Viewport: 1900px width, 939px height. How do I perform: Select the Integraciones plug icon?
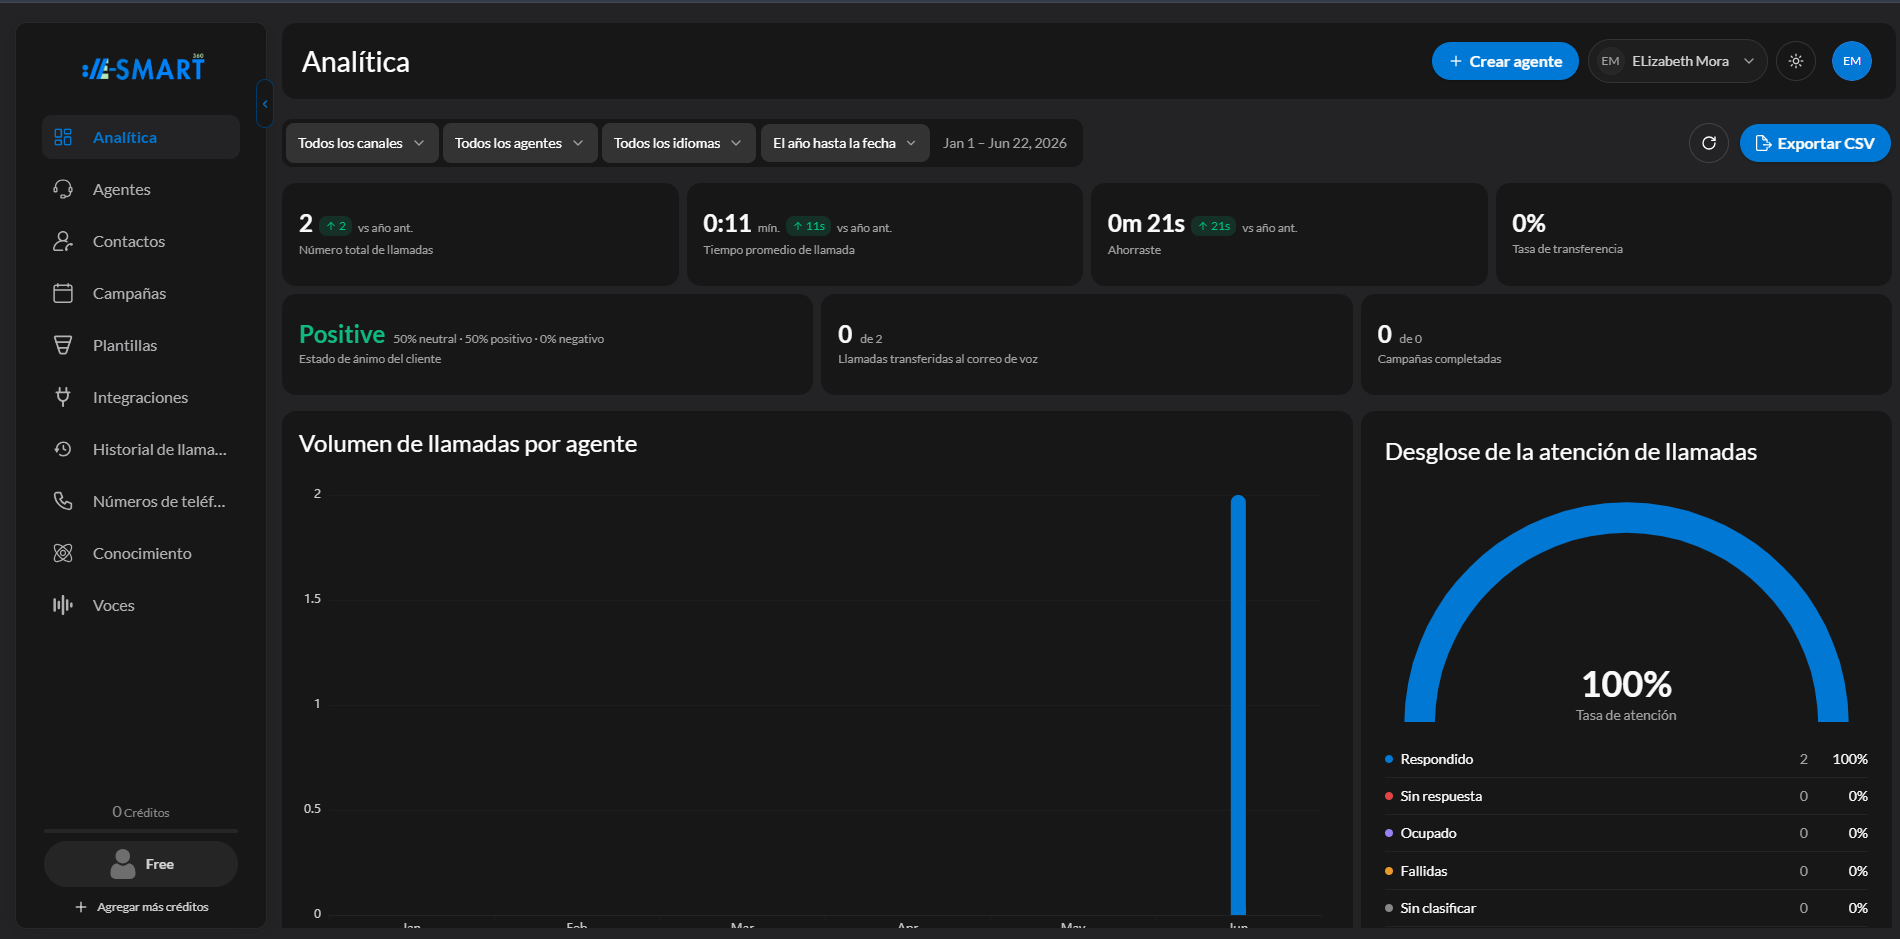tap(63, 397)
